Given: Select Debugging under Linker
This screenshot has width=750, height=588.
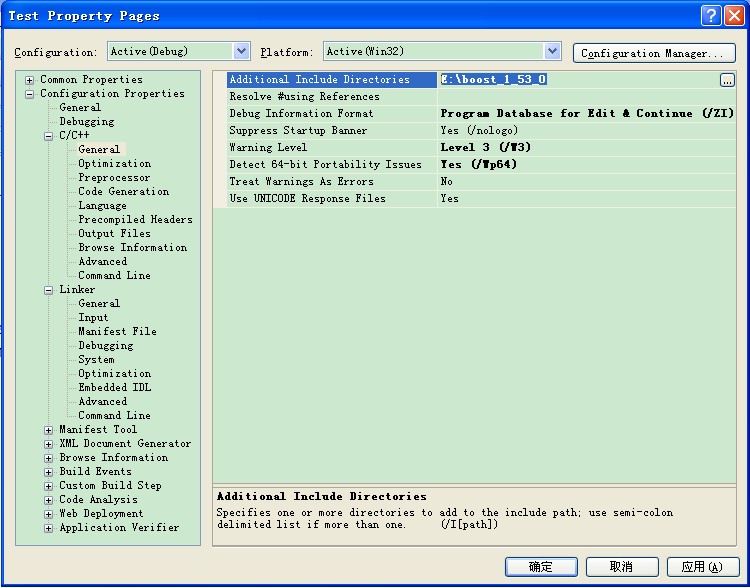Looking at the screenshot, I should [105, 345].
